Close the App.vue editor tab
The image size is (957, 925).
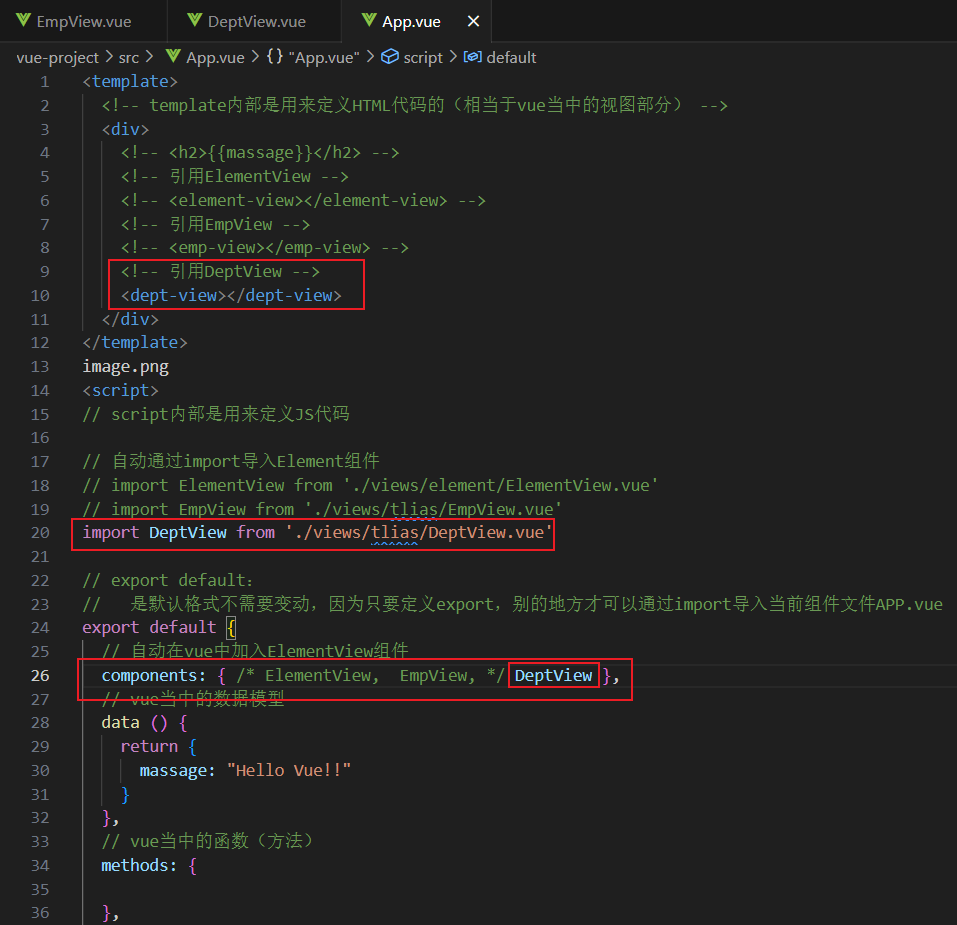(473, 20)
